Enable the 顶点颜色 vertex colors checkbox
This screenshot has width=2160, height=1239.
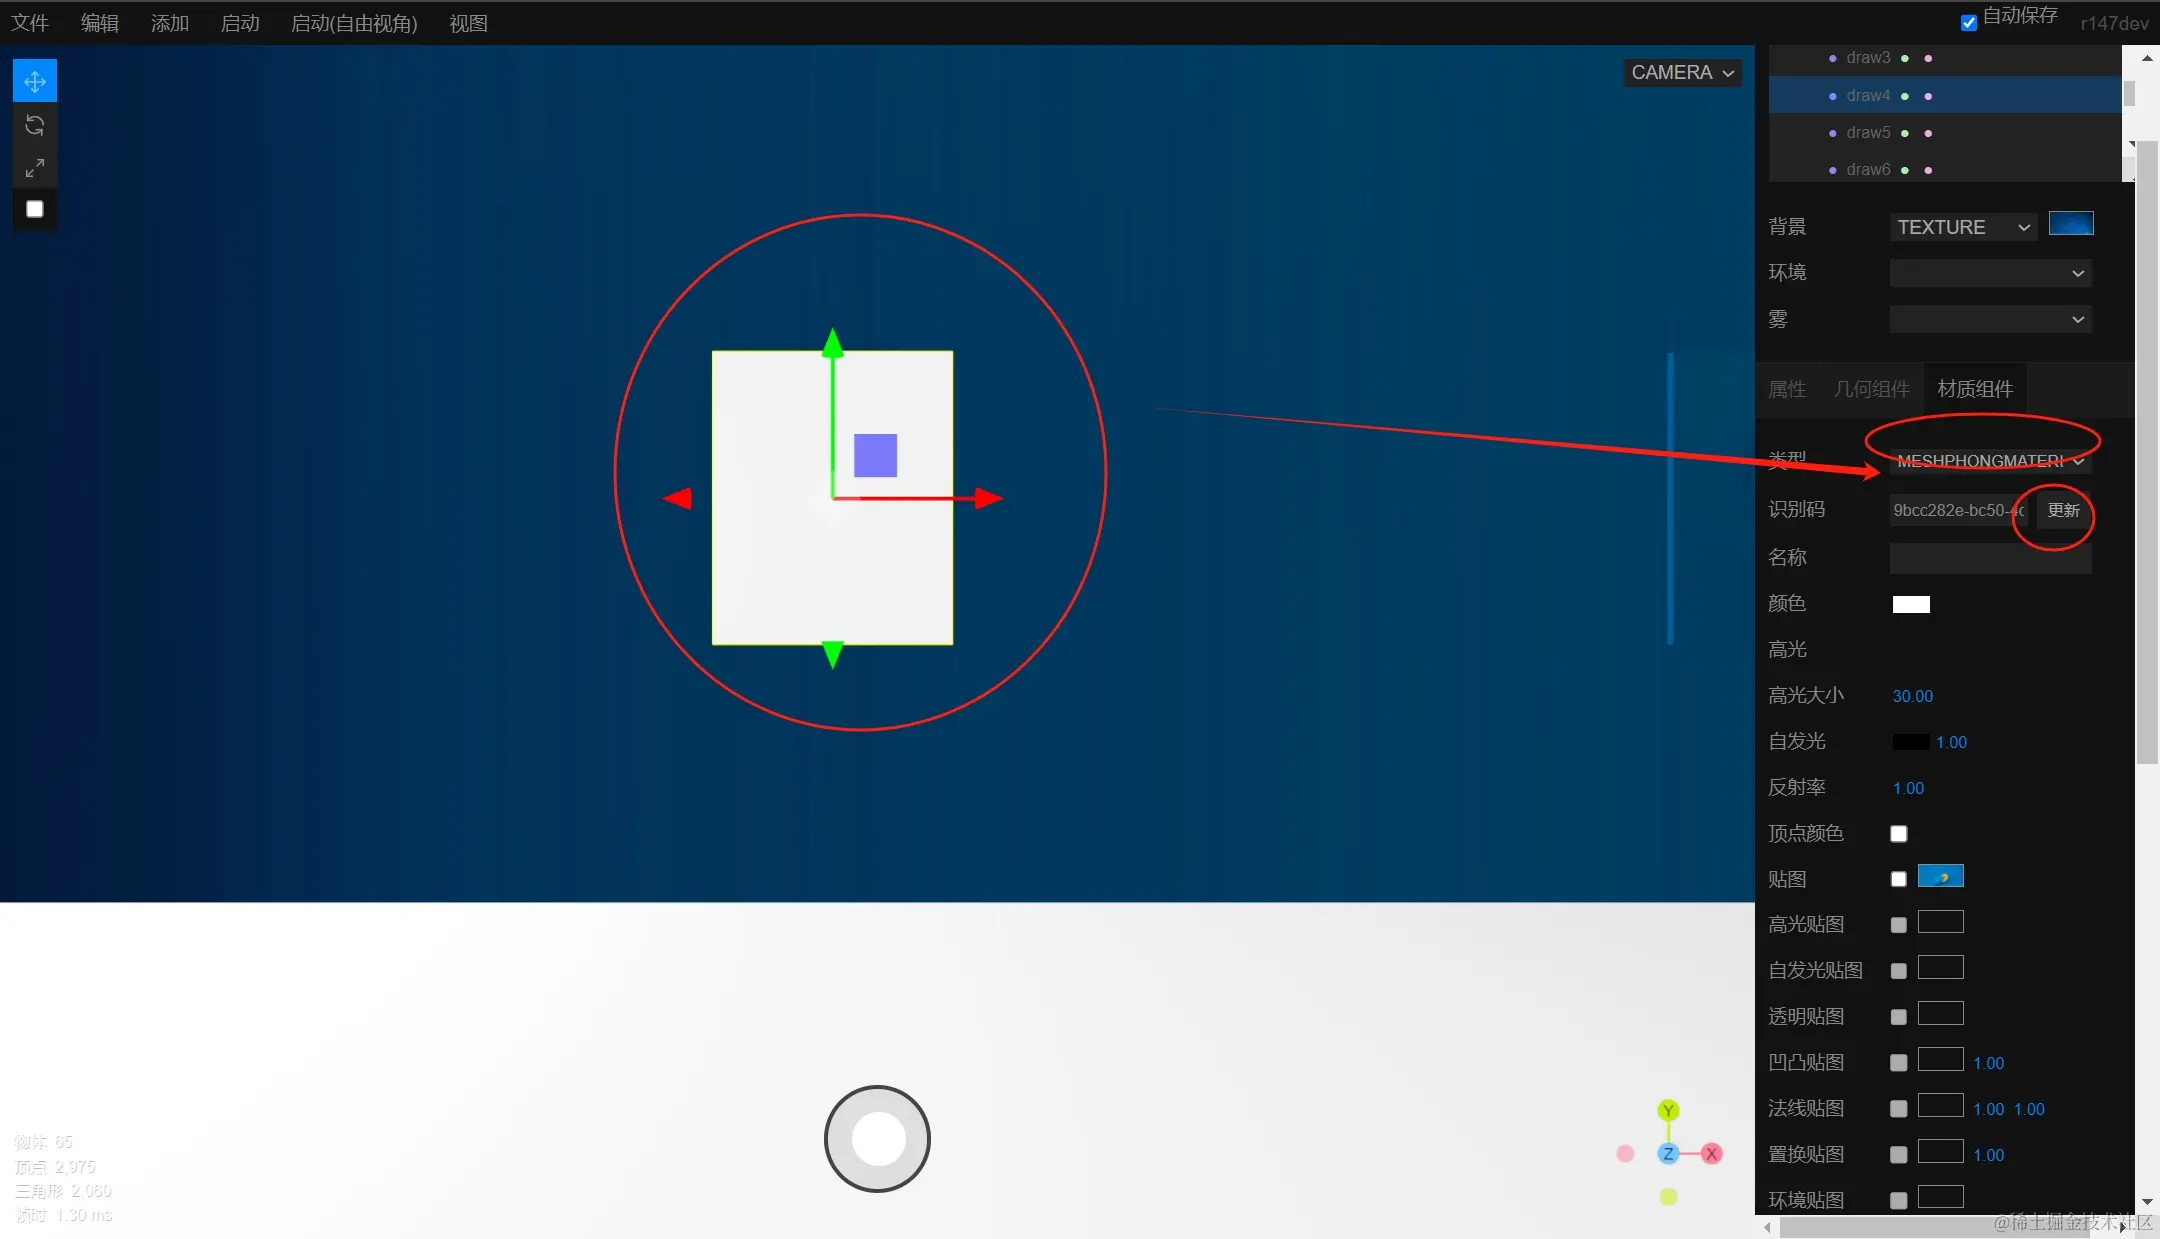tap(1898, 834)
